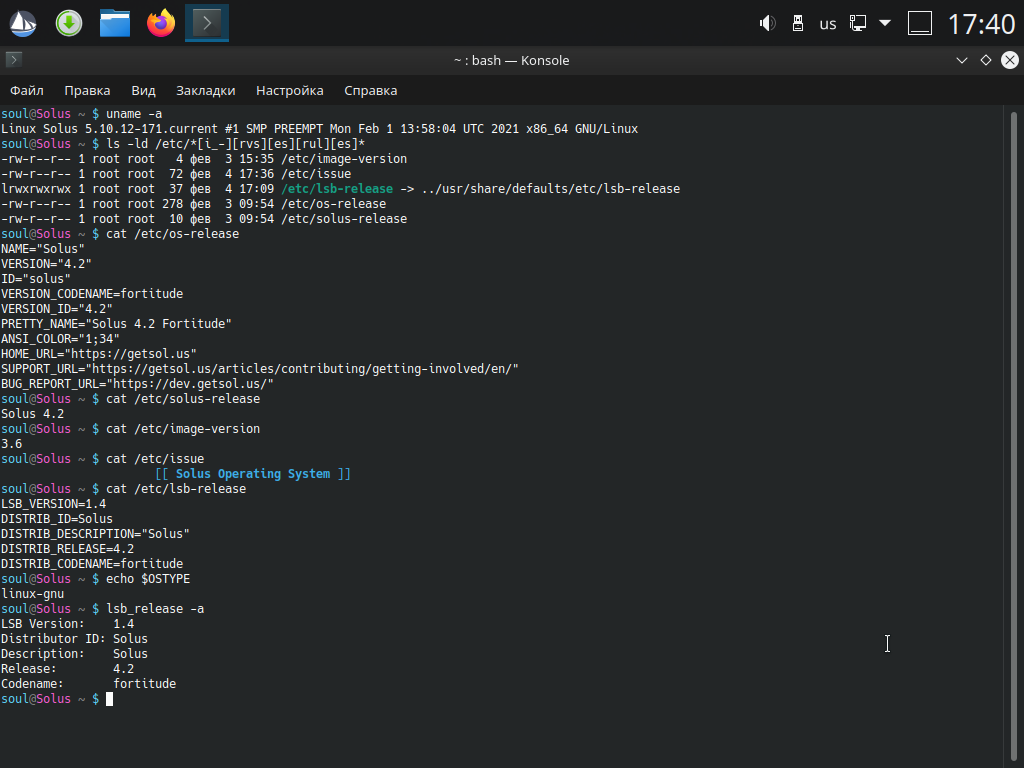Click the 'echo $OSTYPE' command
Image resolution: width=1024 pixels, height=768 pixels.
click(148, 579)
